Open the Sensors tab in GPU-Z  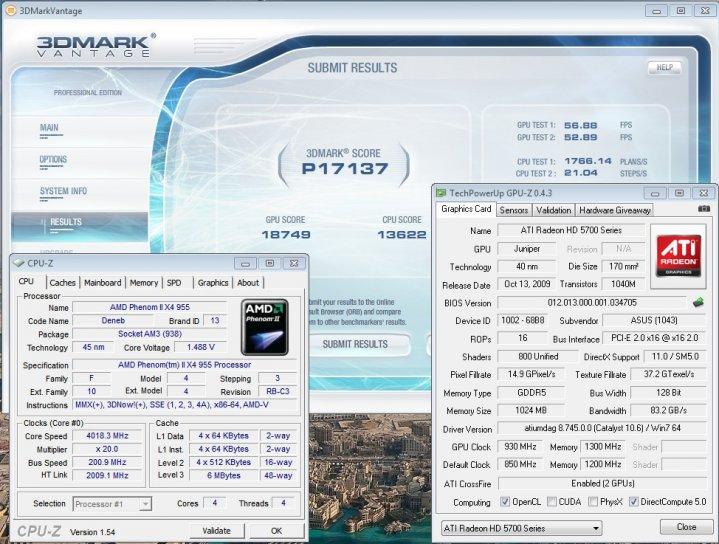pyautogui.click(x=513, y=210)
